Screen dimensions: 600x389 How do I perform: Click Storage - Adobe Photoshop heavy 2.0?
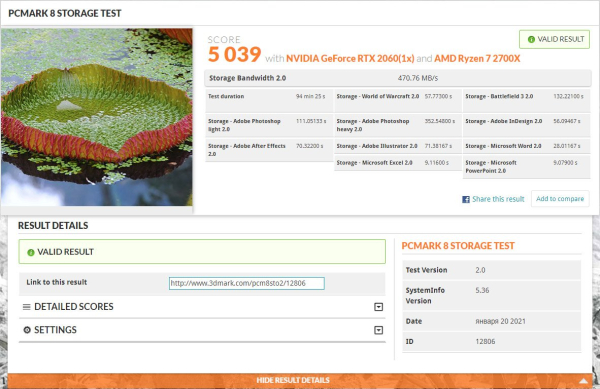point(373,125)
